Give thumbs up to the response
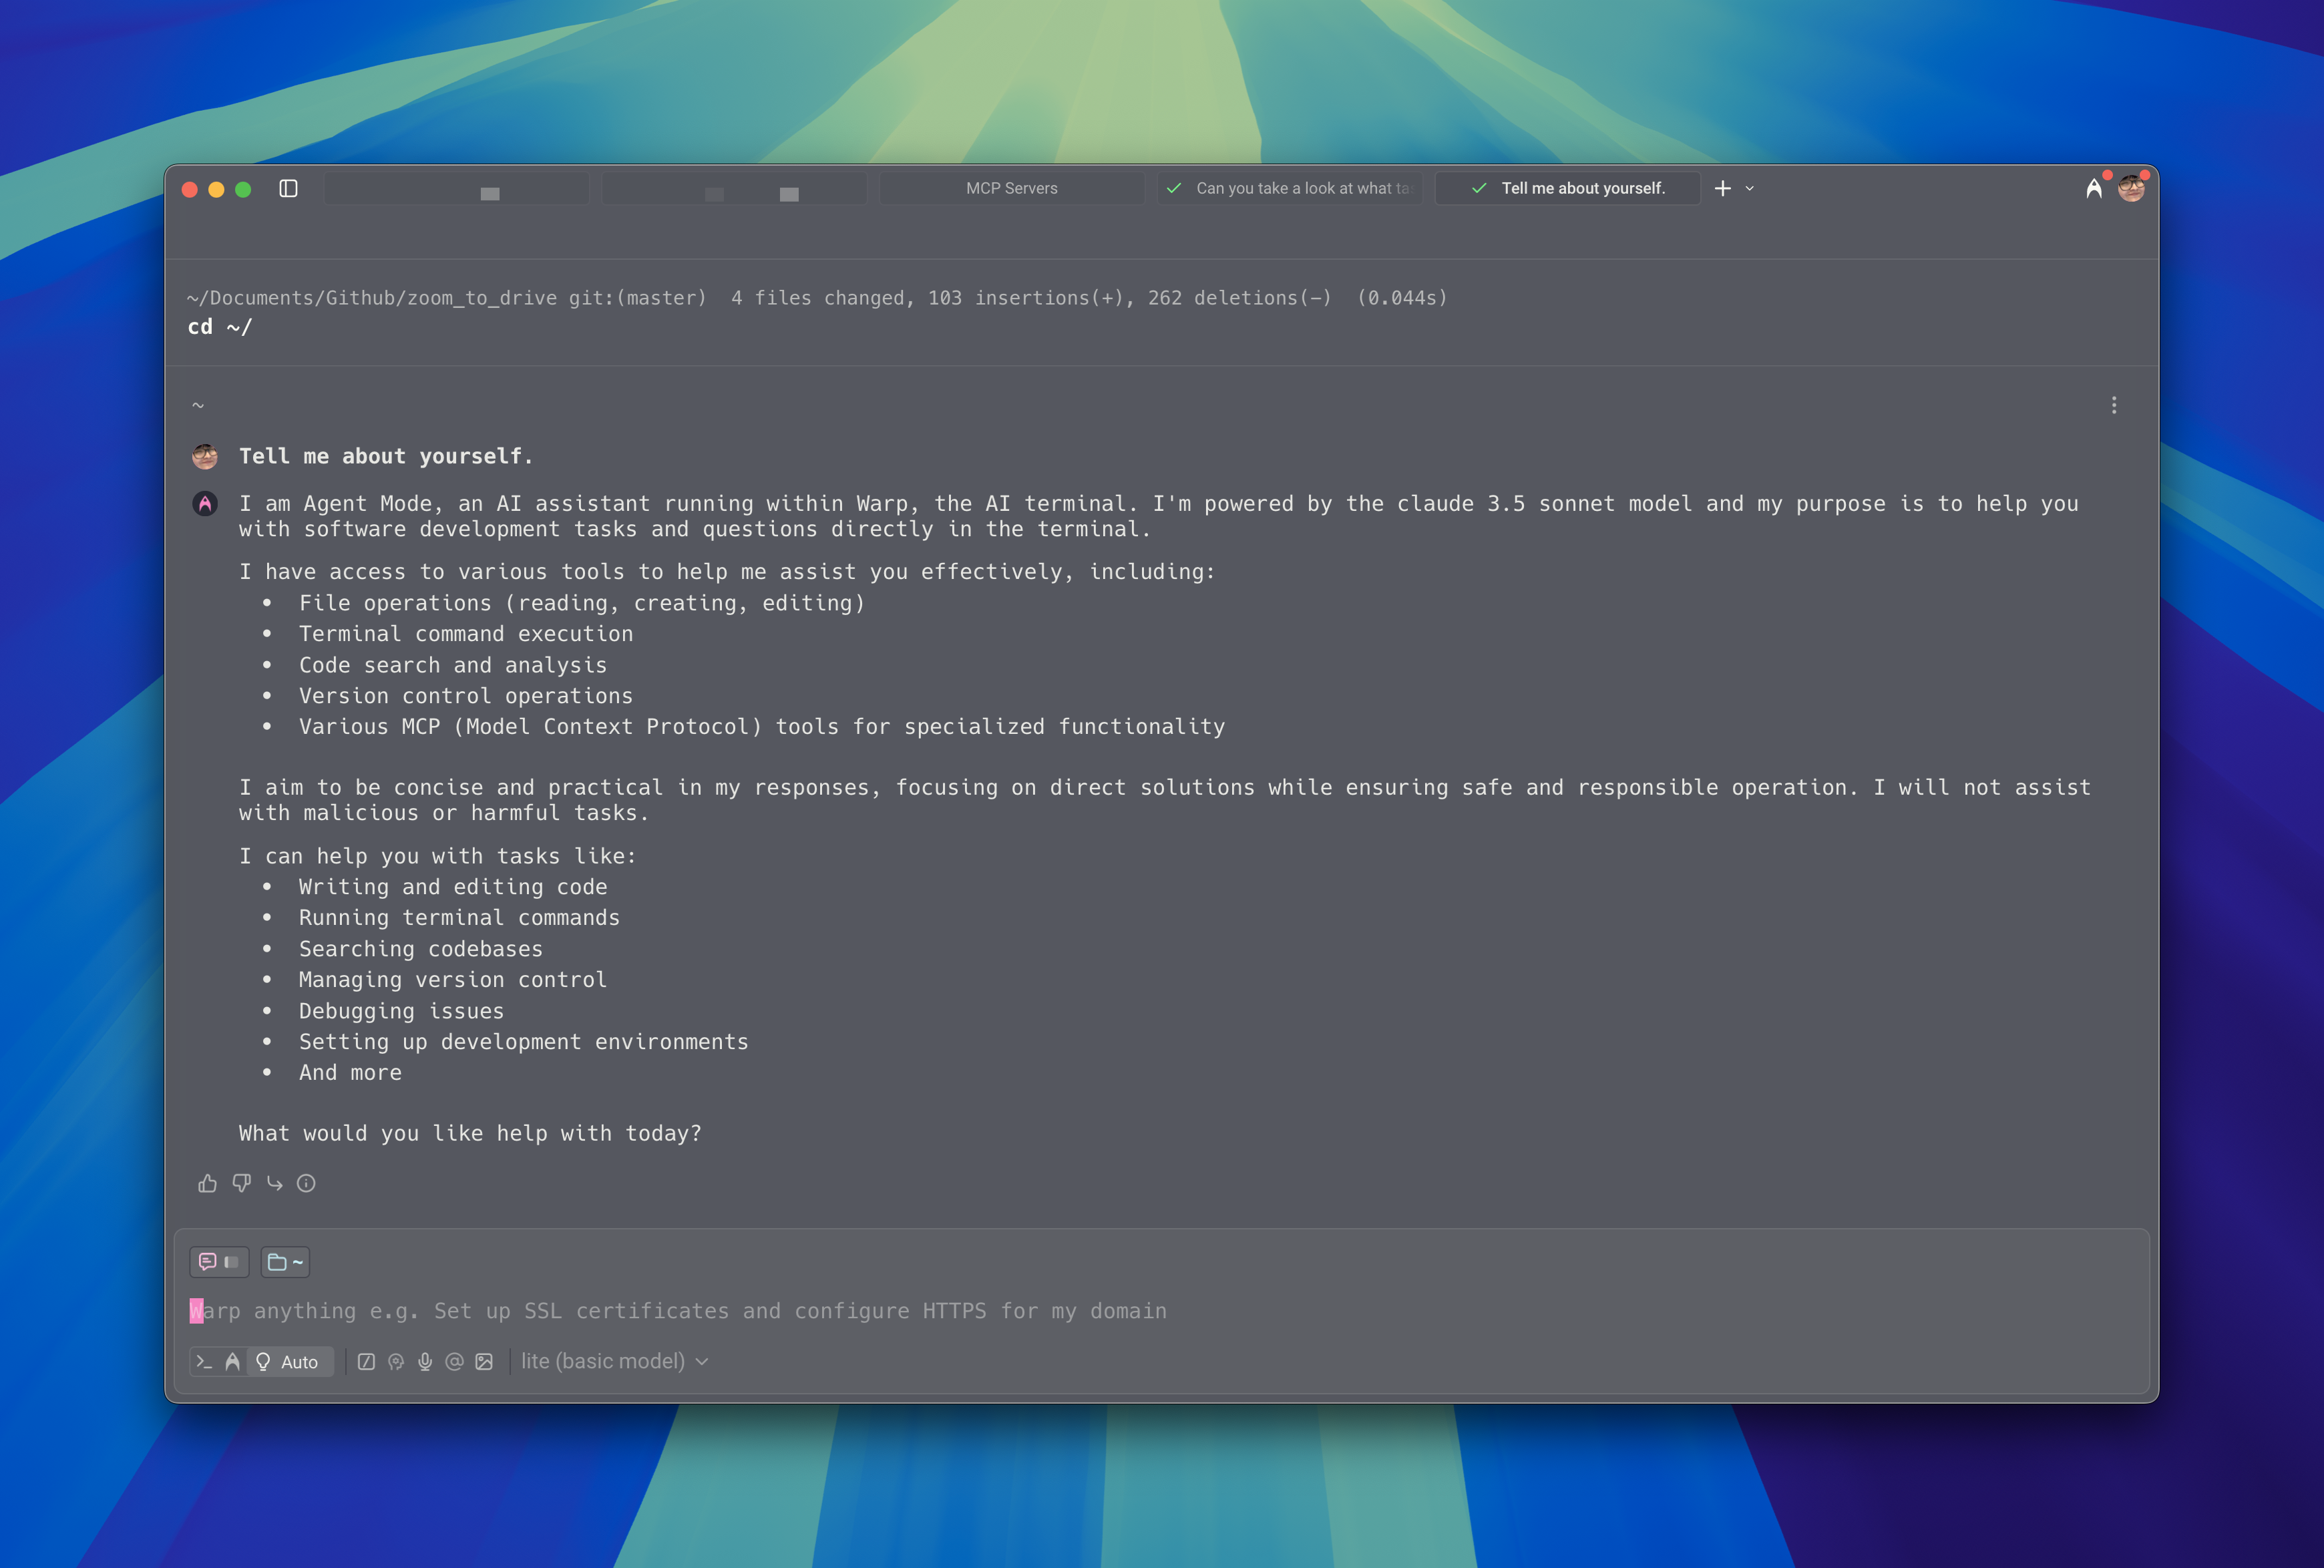The width and height of the screenshot is (2324, 1568). coord(207,1183)
